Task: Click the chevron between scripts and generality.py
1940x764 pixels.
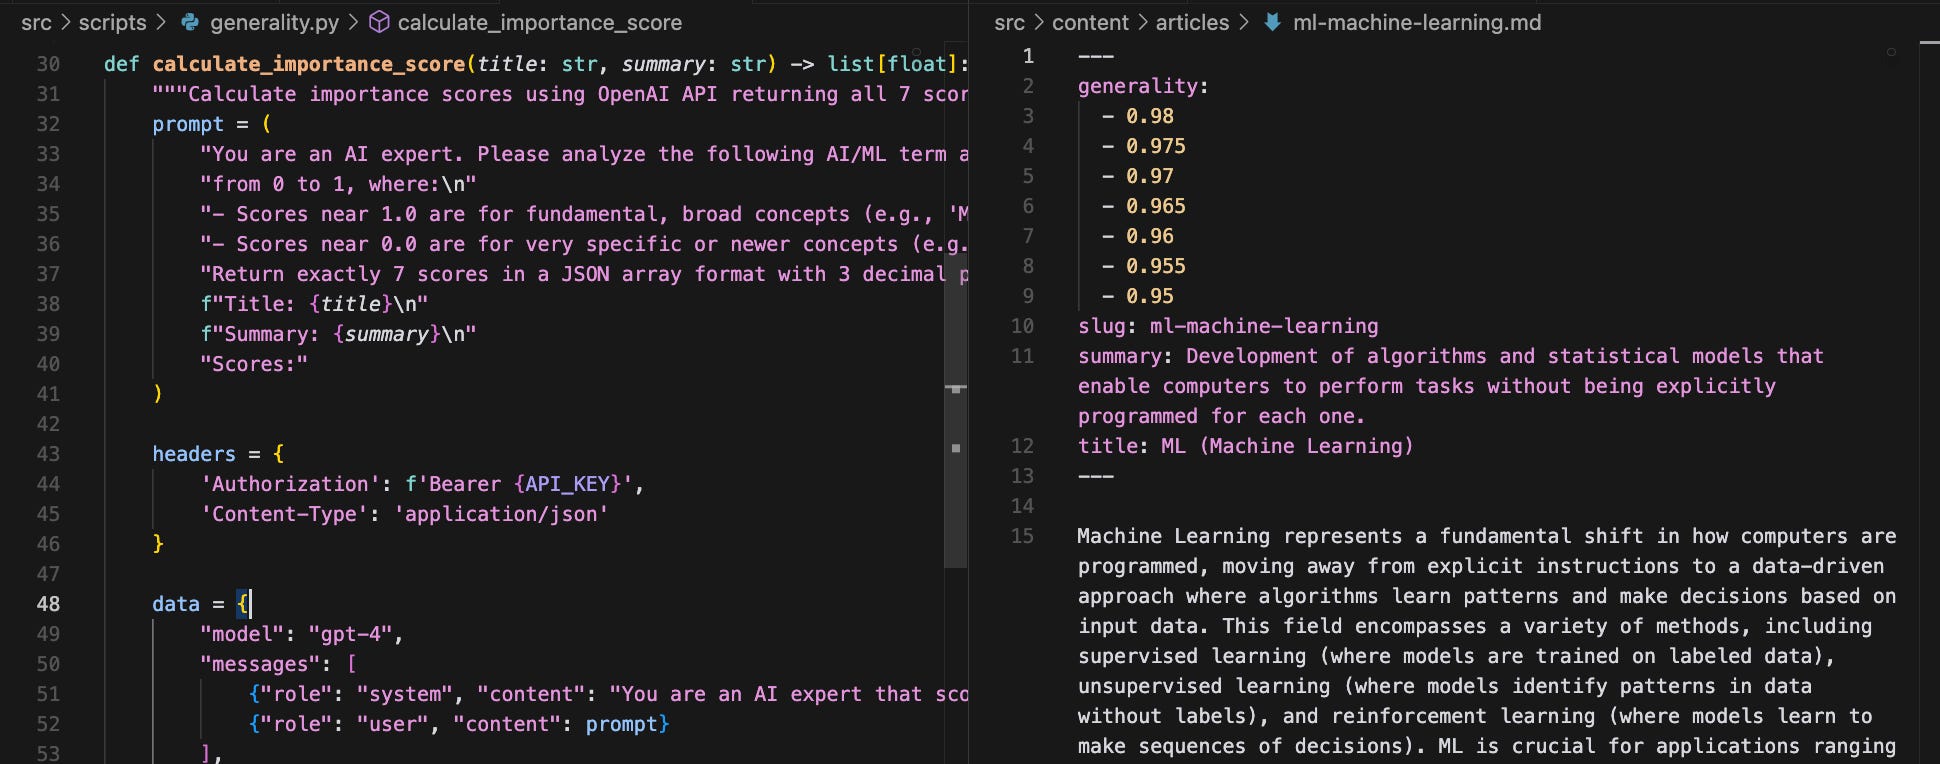Action: [160, 22]
